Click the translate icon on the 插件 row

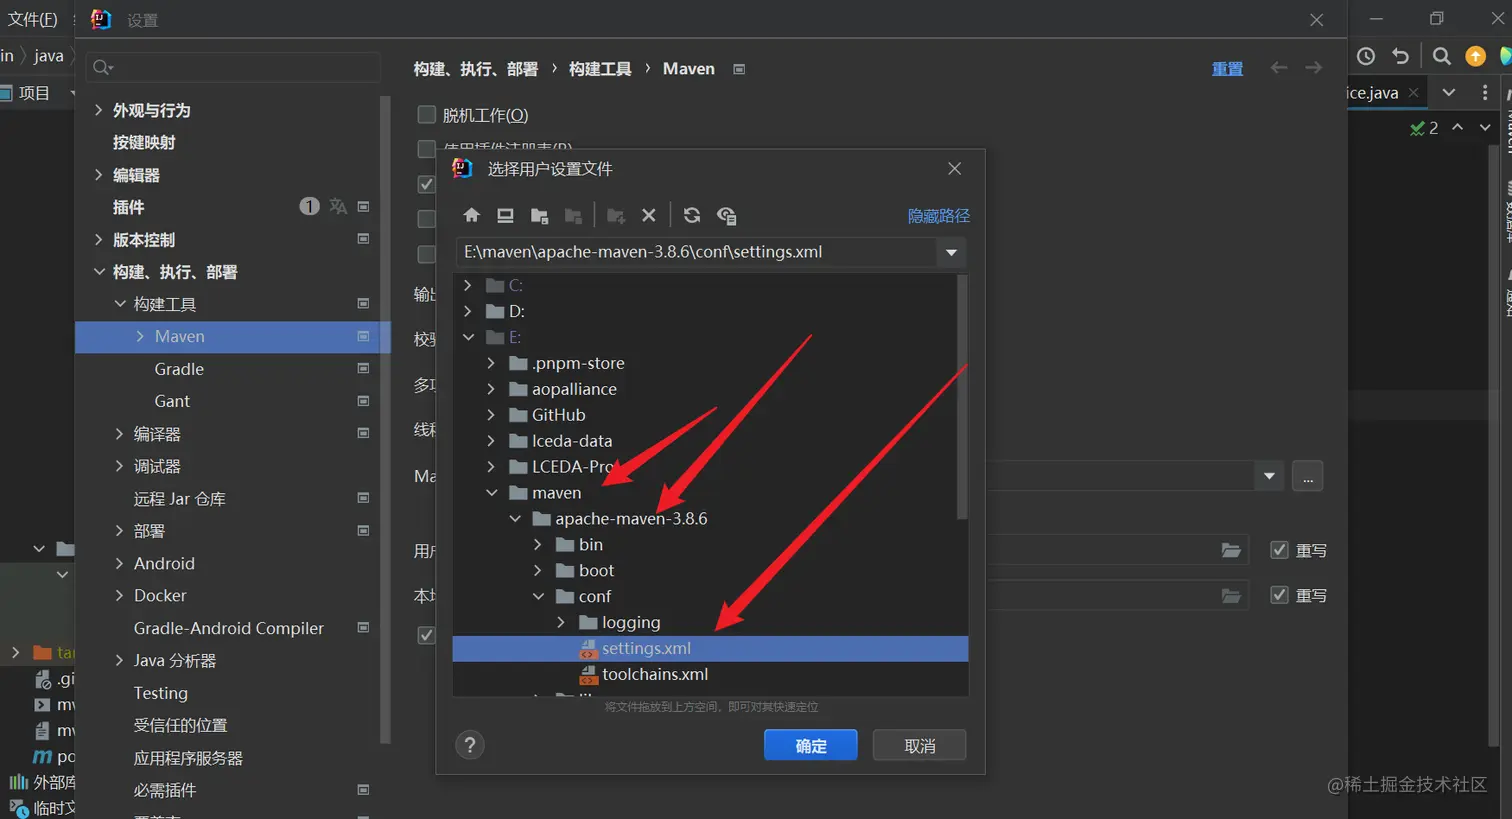(x=338, y=206)
